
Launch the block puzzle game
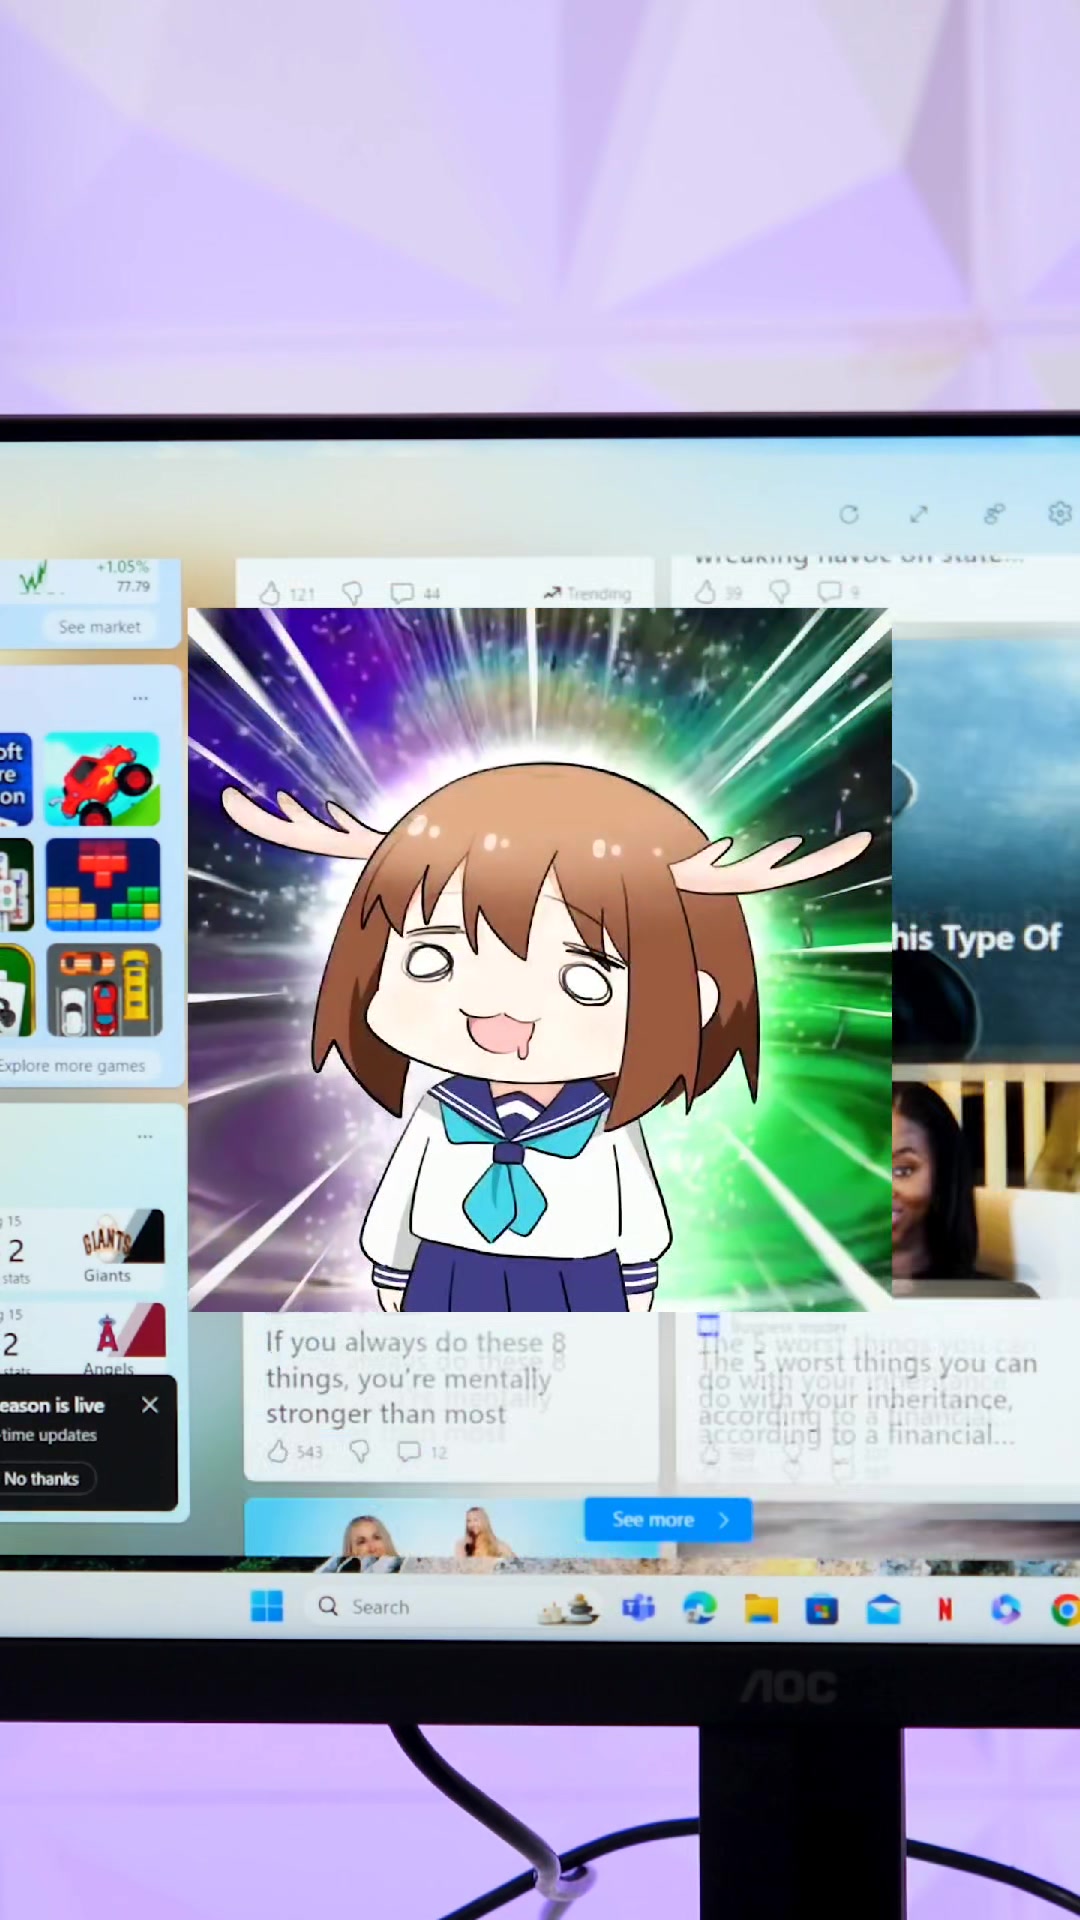click(103, 885)
